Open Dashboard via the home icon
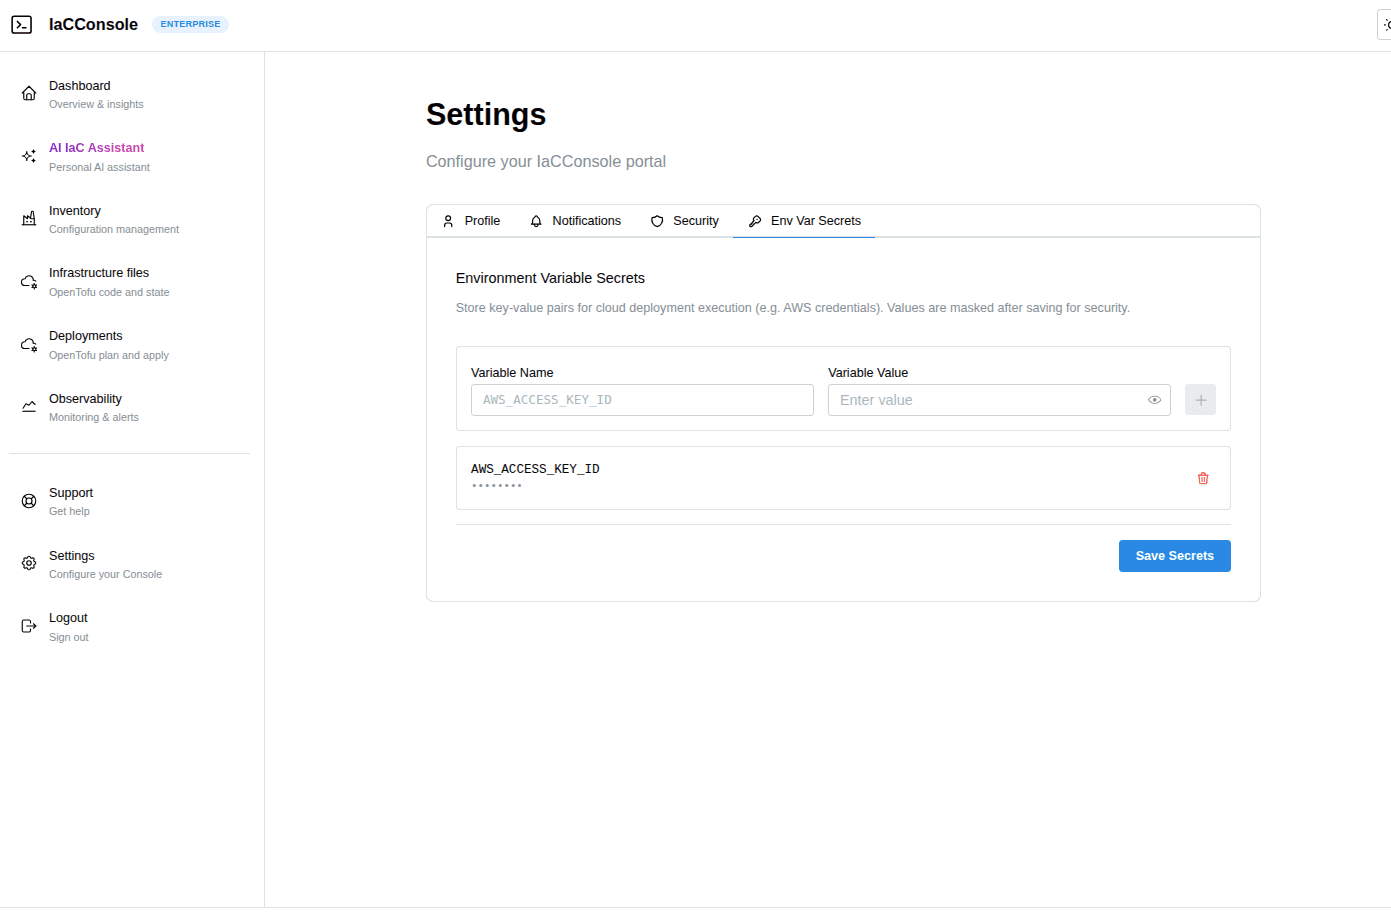This screenshot has width=1391, height=922. pos(29,94)
